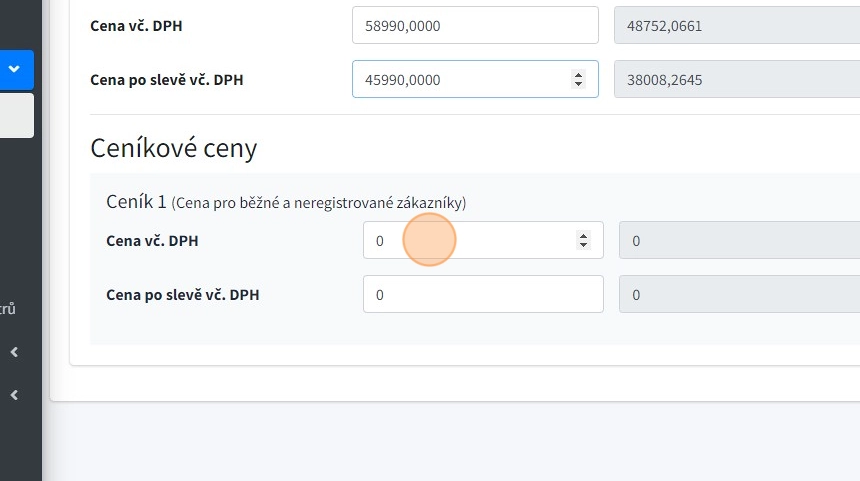The image size is (860, 481).
Task: Click the blue sidebar chevron-down button
Action: [15, 69]
